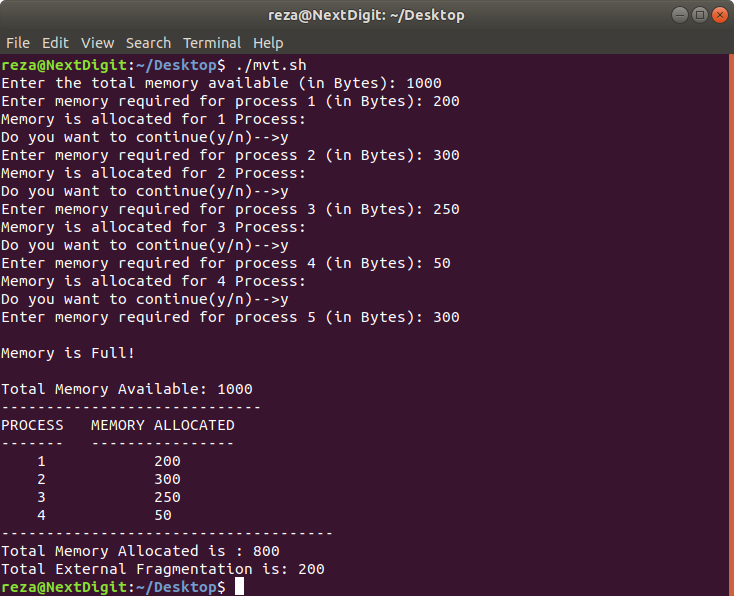Click the 'Memory is Full!' message

tap(68, 353)
